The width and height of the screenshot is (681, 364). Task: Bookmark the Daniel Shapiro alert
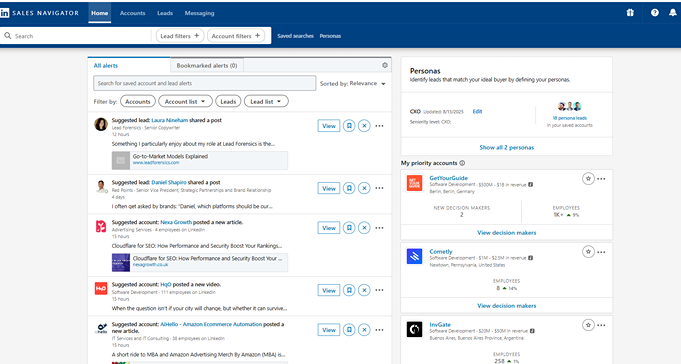349,188
